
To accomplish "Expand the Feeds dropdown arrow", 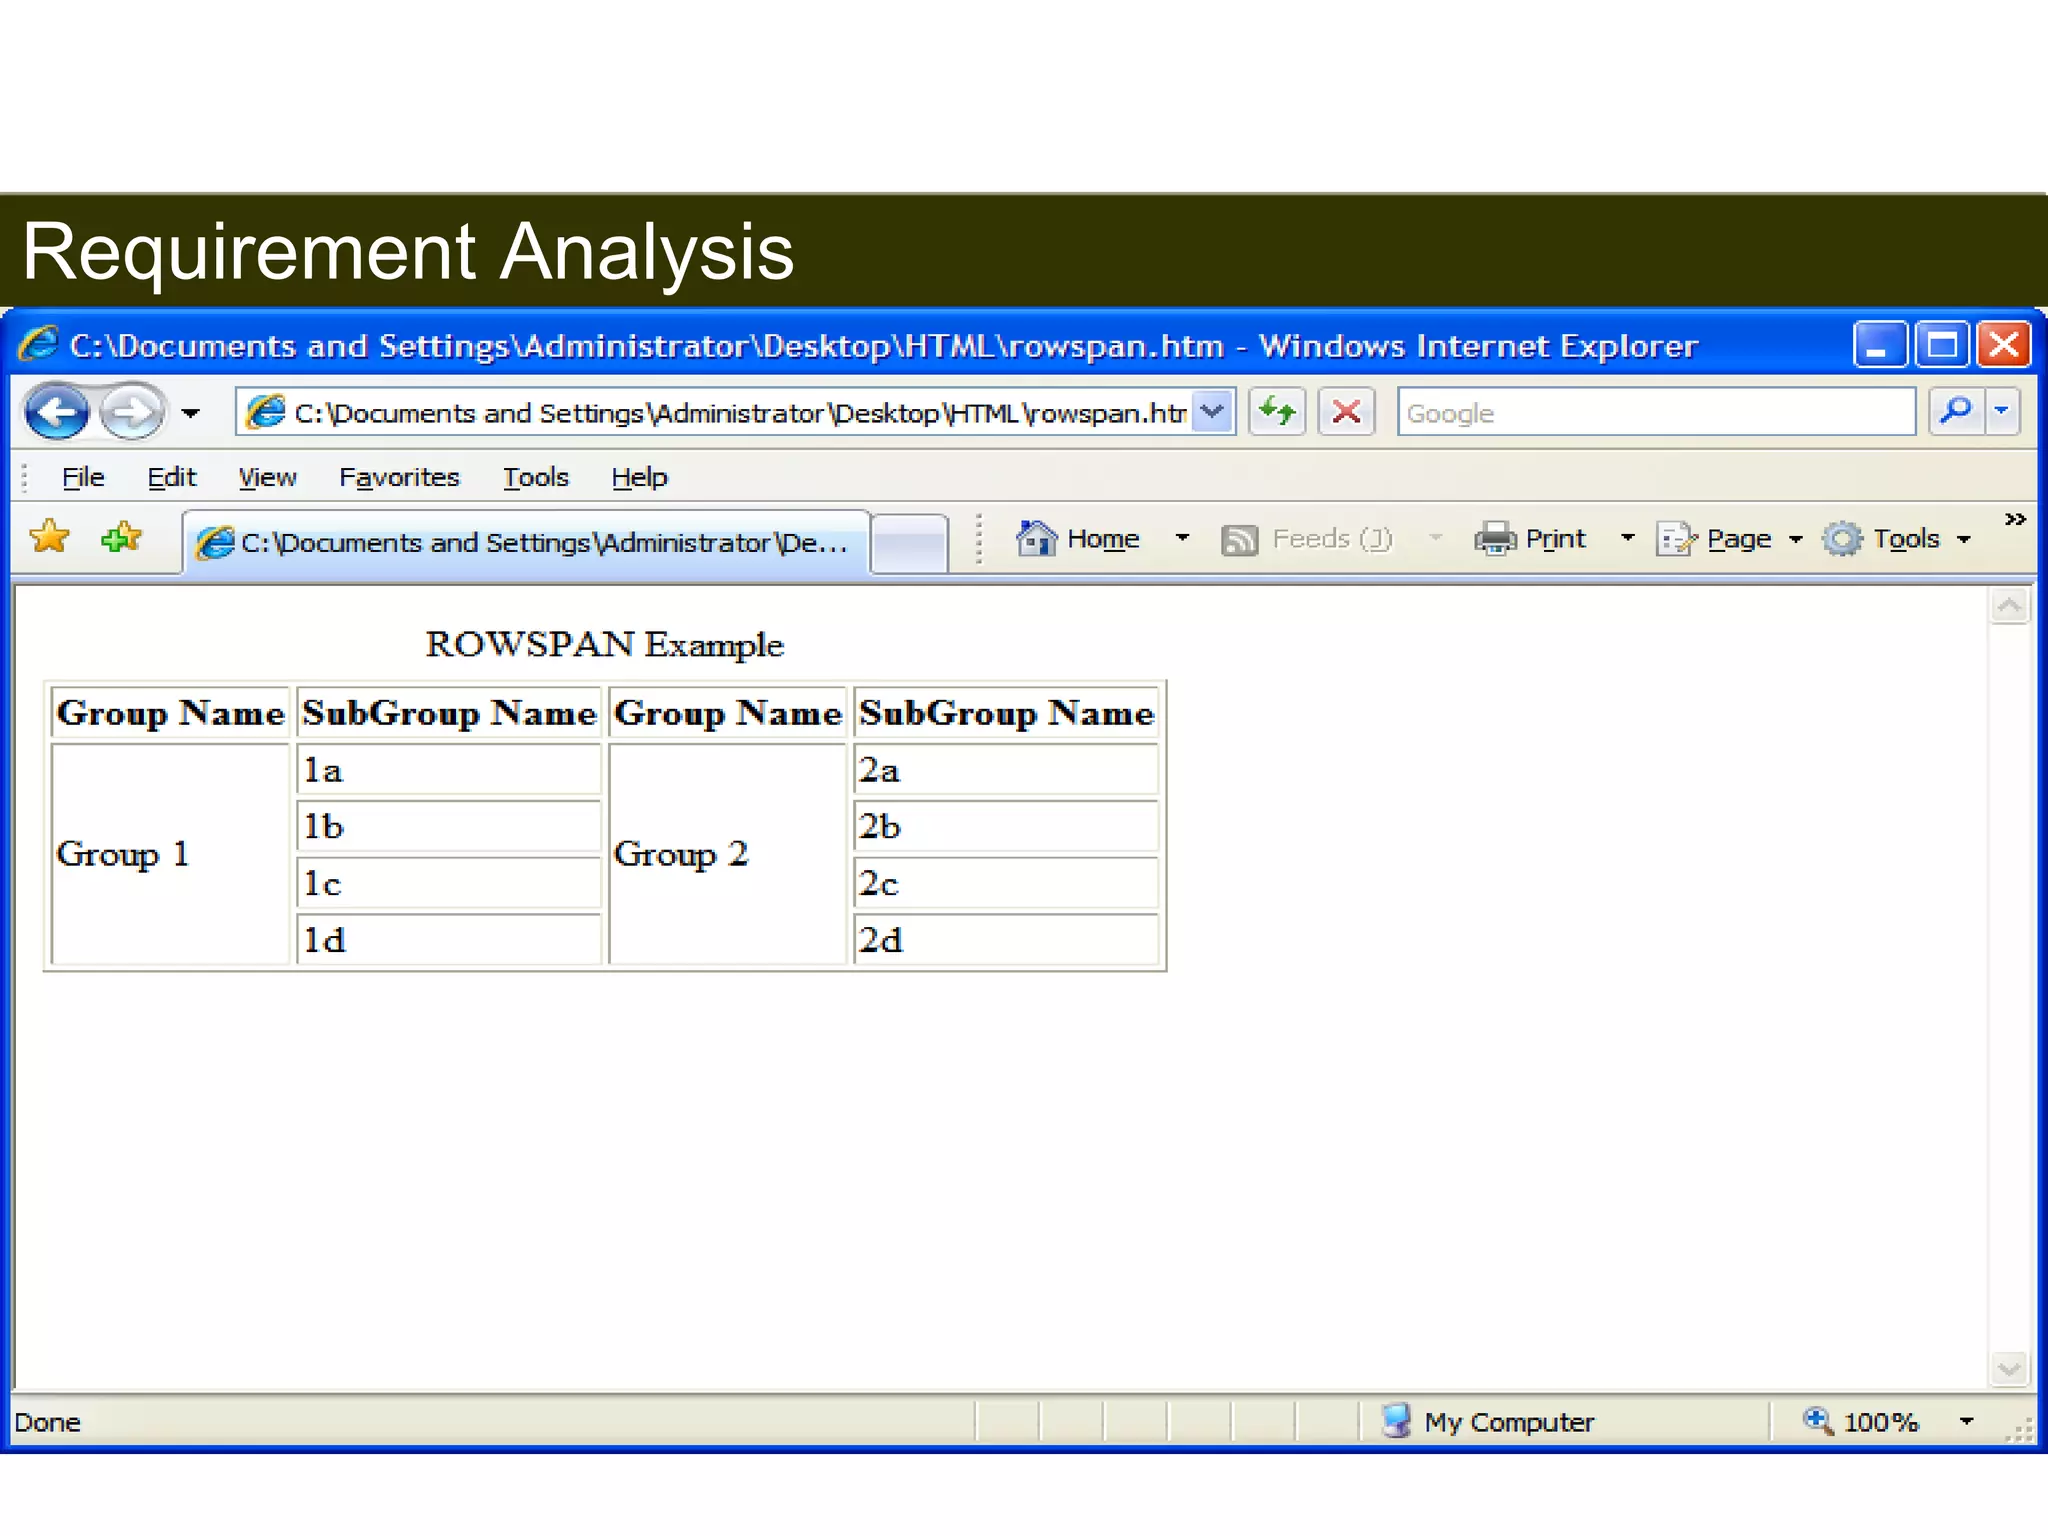I will [x=1436, y=539].
